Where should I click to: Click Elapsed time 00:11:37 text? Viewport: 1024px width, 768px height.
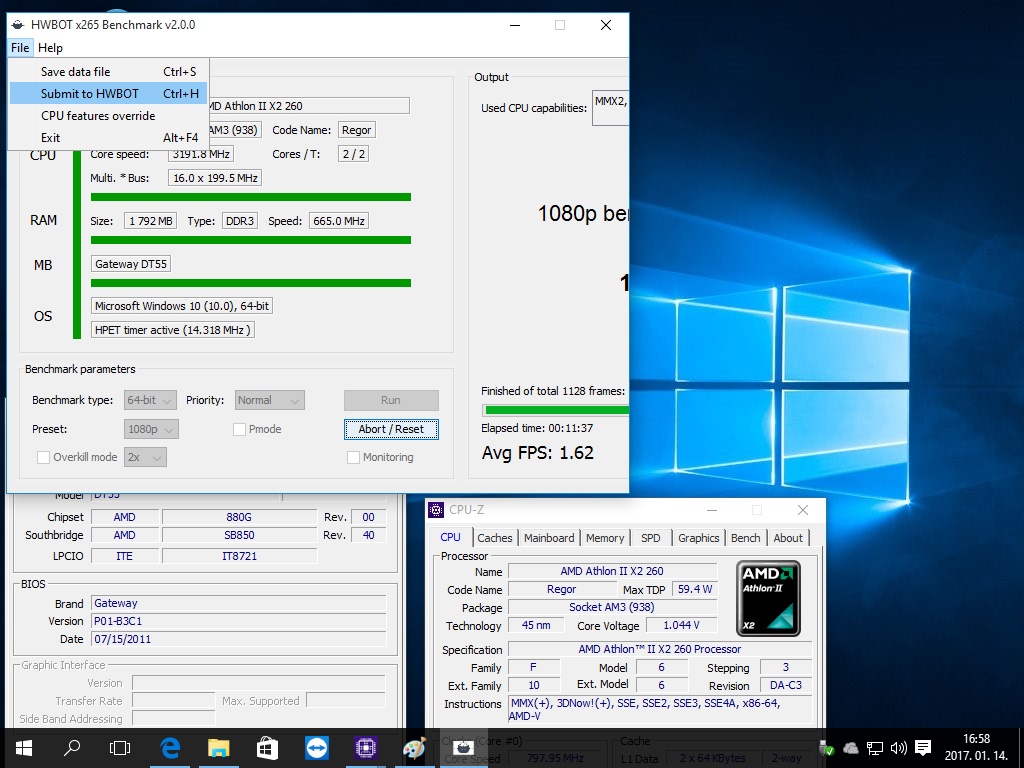pos(537,428)
